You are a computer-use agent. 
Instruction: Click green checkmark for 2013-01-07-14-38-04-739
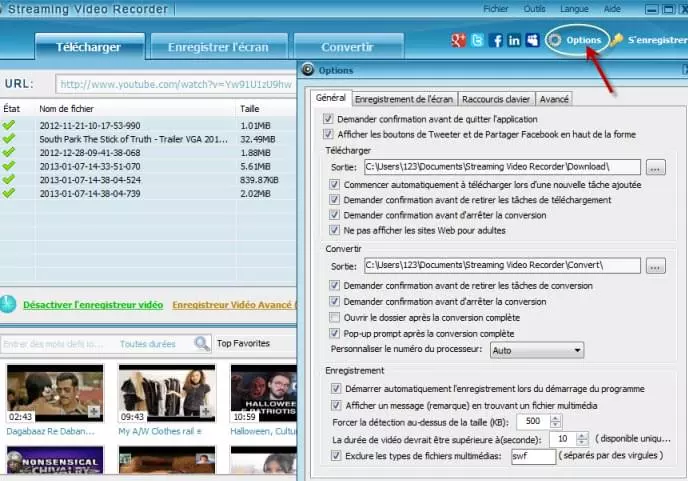[8, 193]
